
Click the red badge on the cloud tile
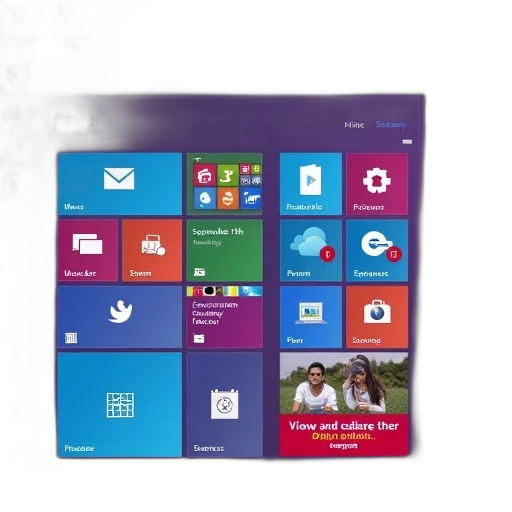pos(328,254)
